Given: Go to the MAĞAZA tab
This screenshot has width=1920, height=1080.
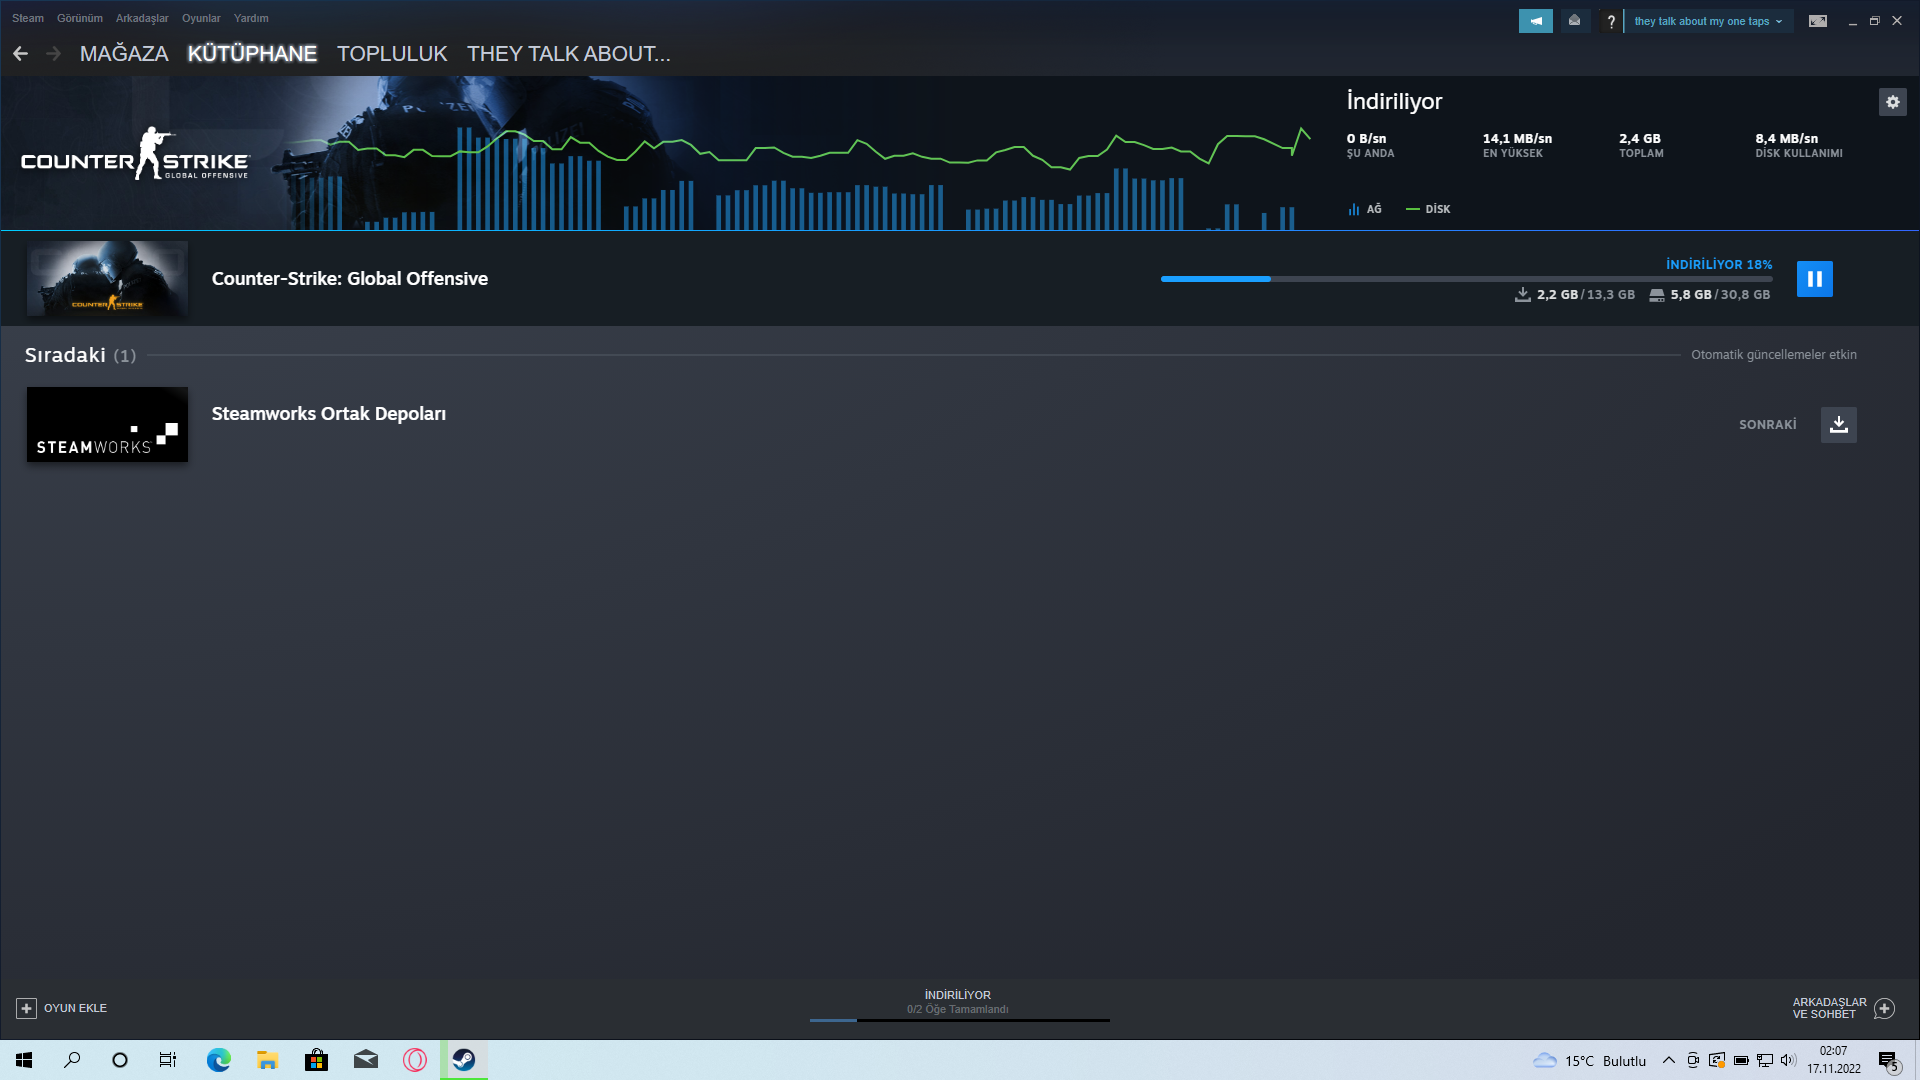Looking at the screenshot, I should pos(124,54).
